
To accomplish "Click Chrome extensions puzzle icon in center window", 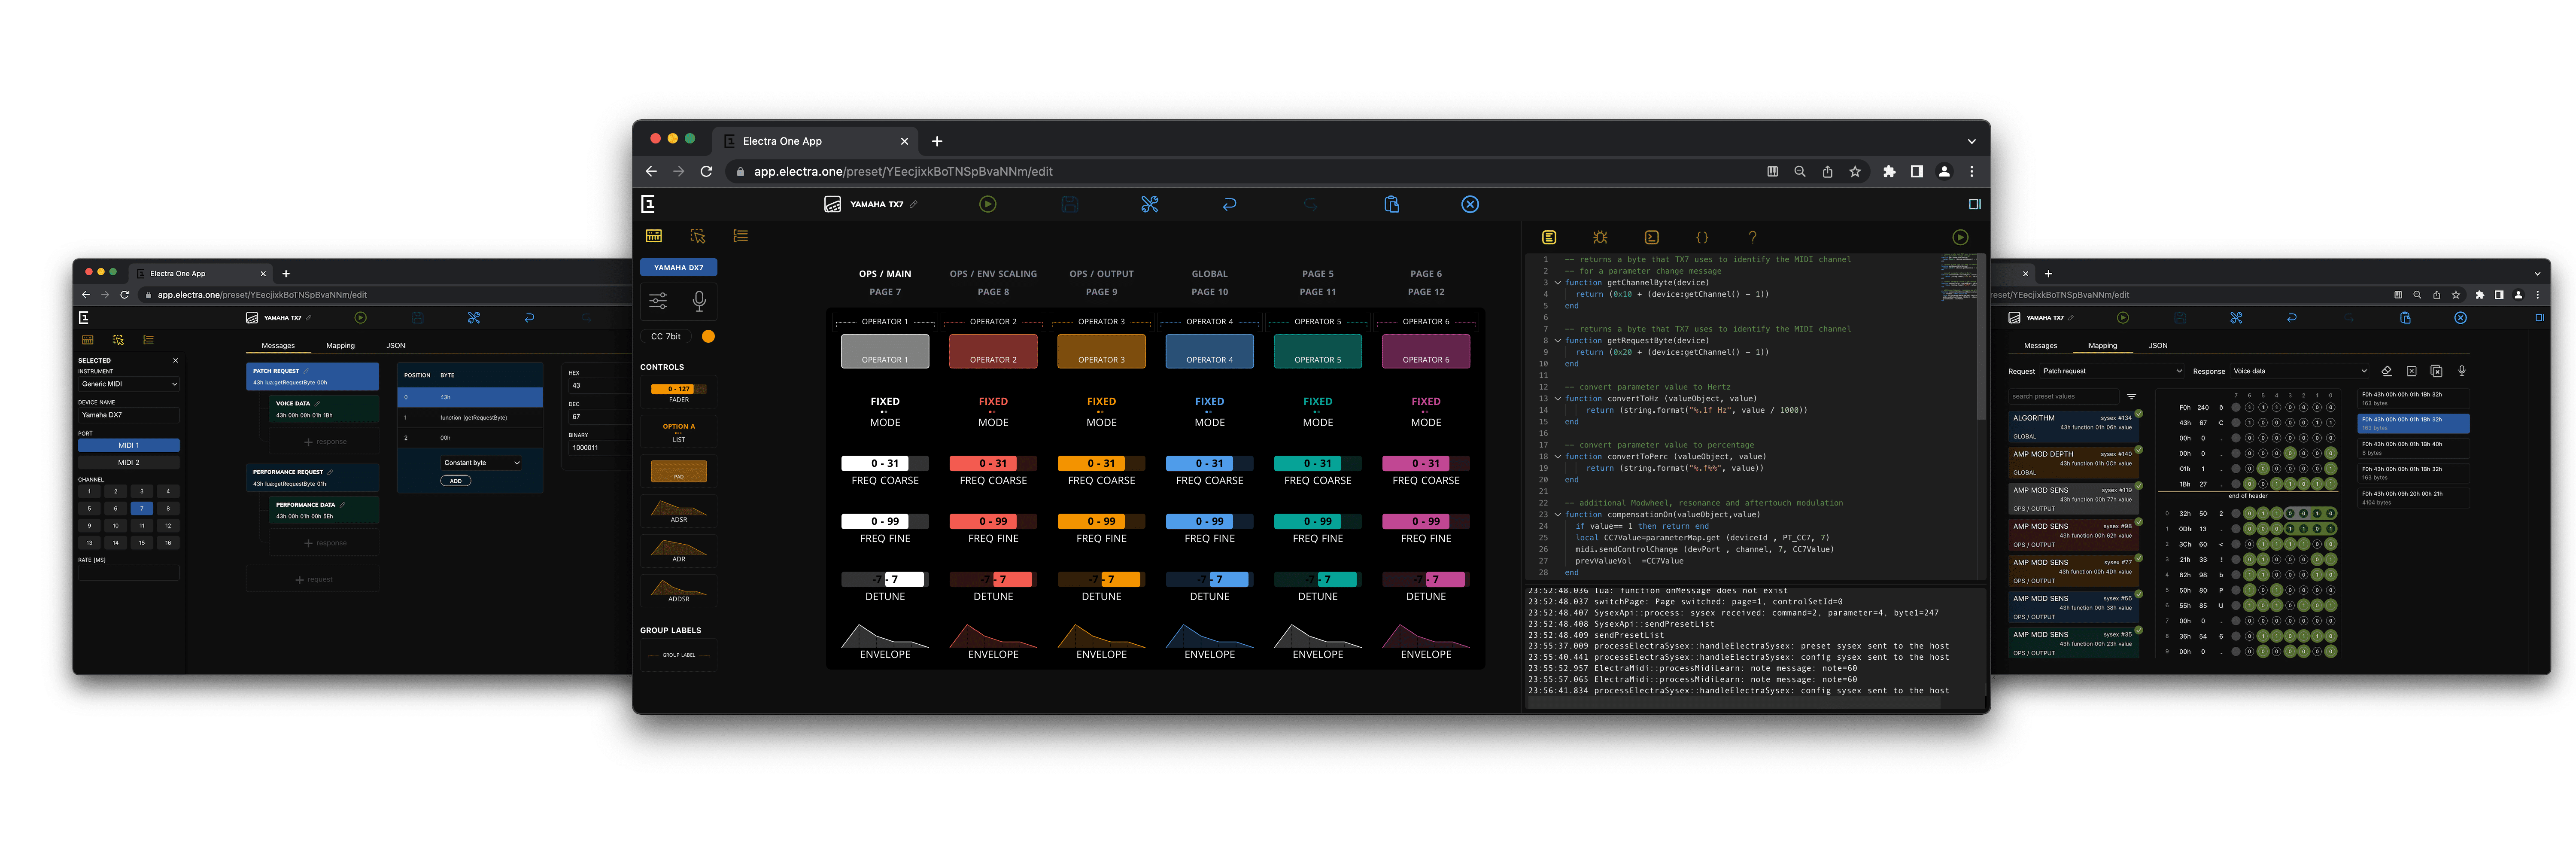I will click(1889, 172).
